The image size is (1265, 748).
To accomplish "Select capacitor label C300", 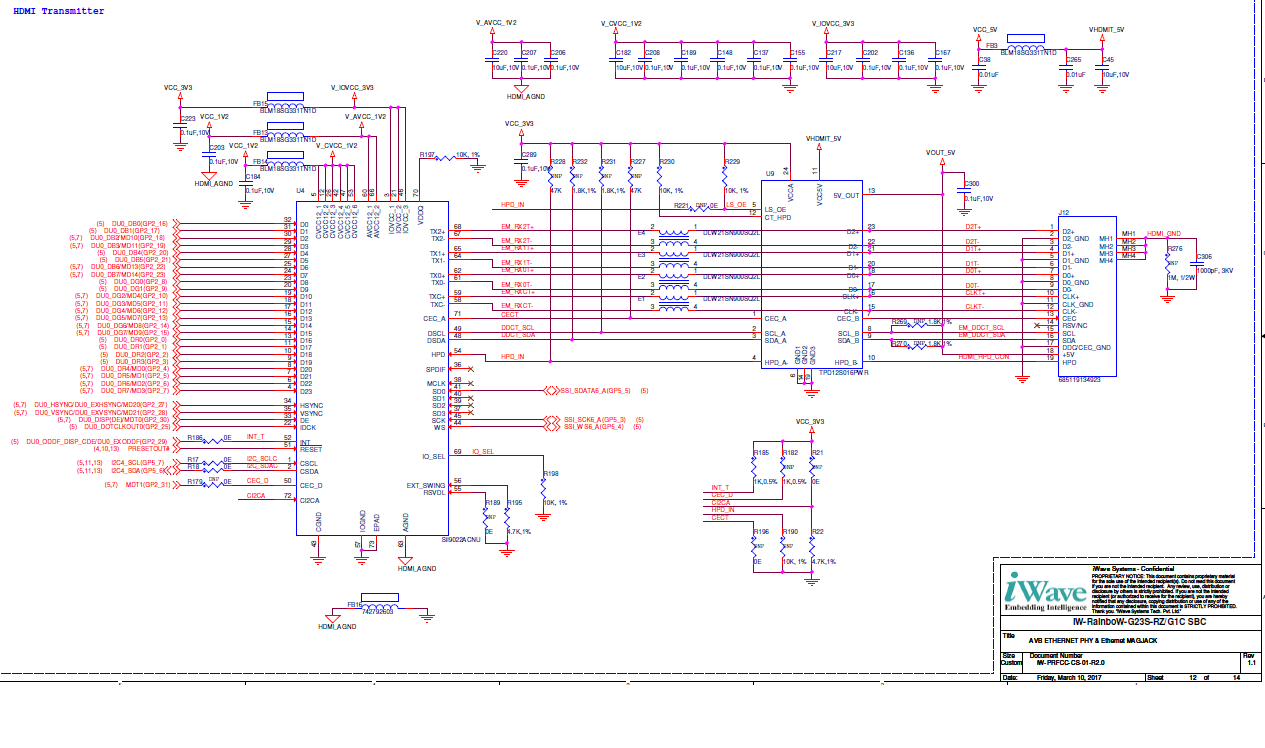I will (x=972, y=184).
